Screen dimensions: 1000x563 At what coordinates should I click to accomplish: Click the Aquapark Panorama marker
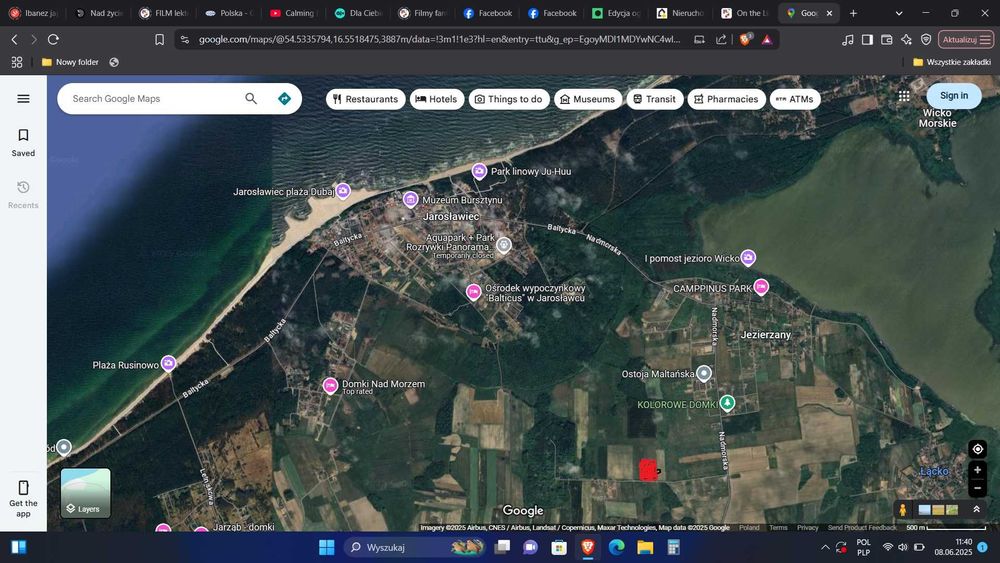tap(504, 245)
